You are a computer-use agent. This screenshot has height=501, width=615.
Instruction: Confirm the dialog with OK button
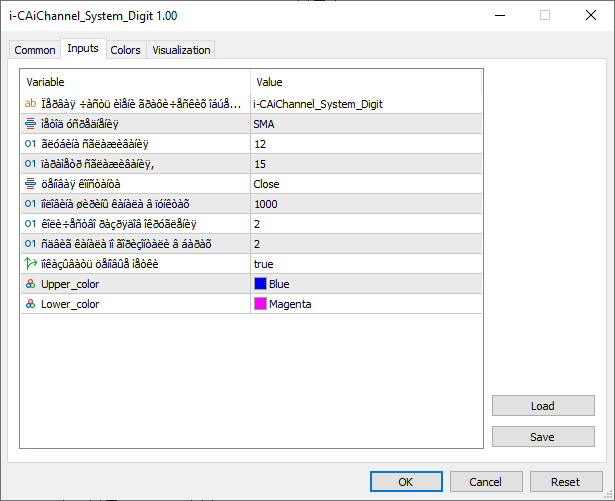405,481
